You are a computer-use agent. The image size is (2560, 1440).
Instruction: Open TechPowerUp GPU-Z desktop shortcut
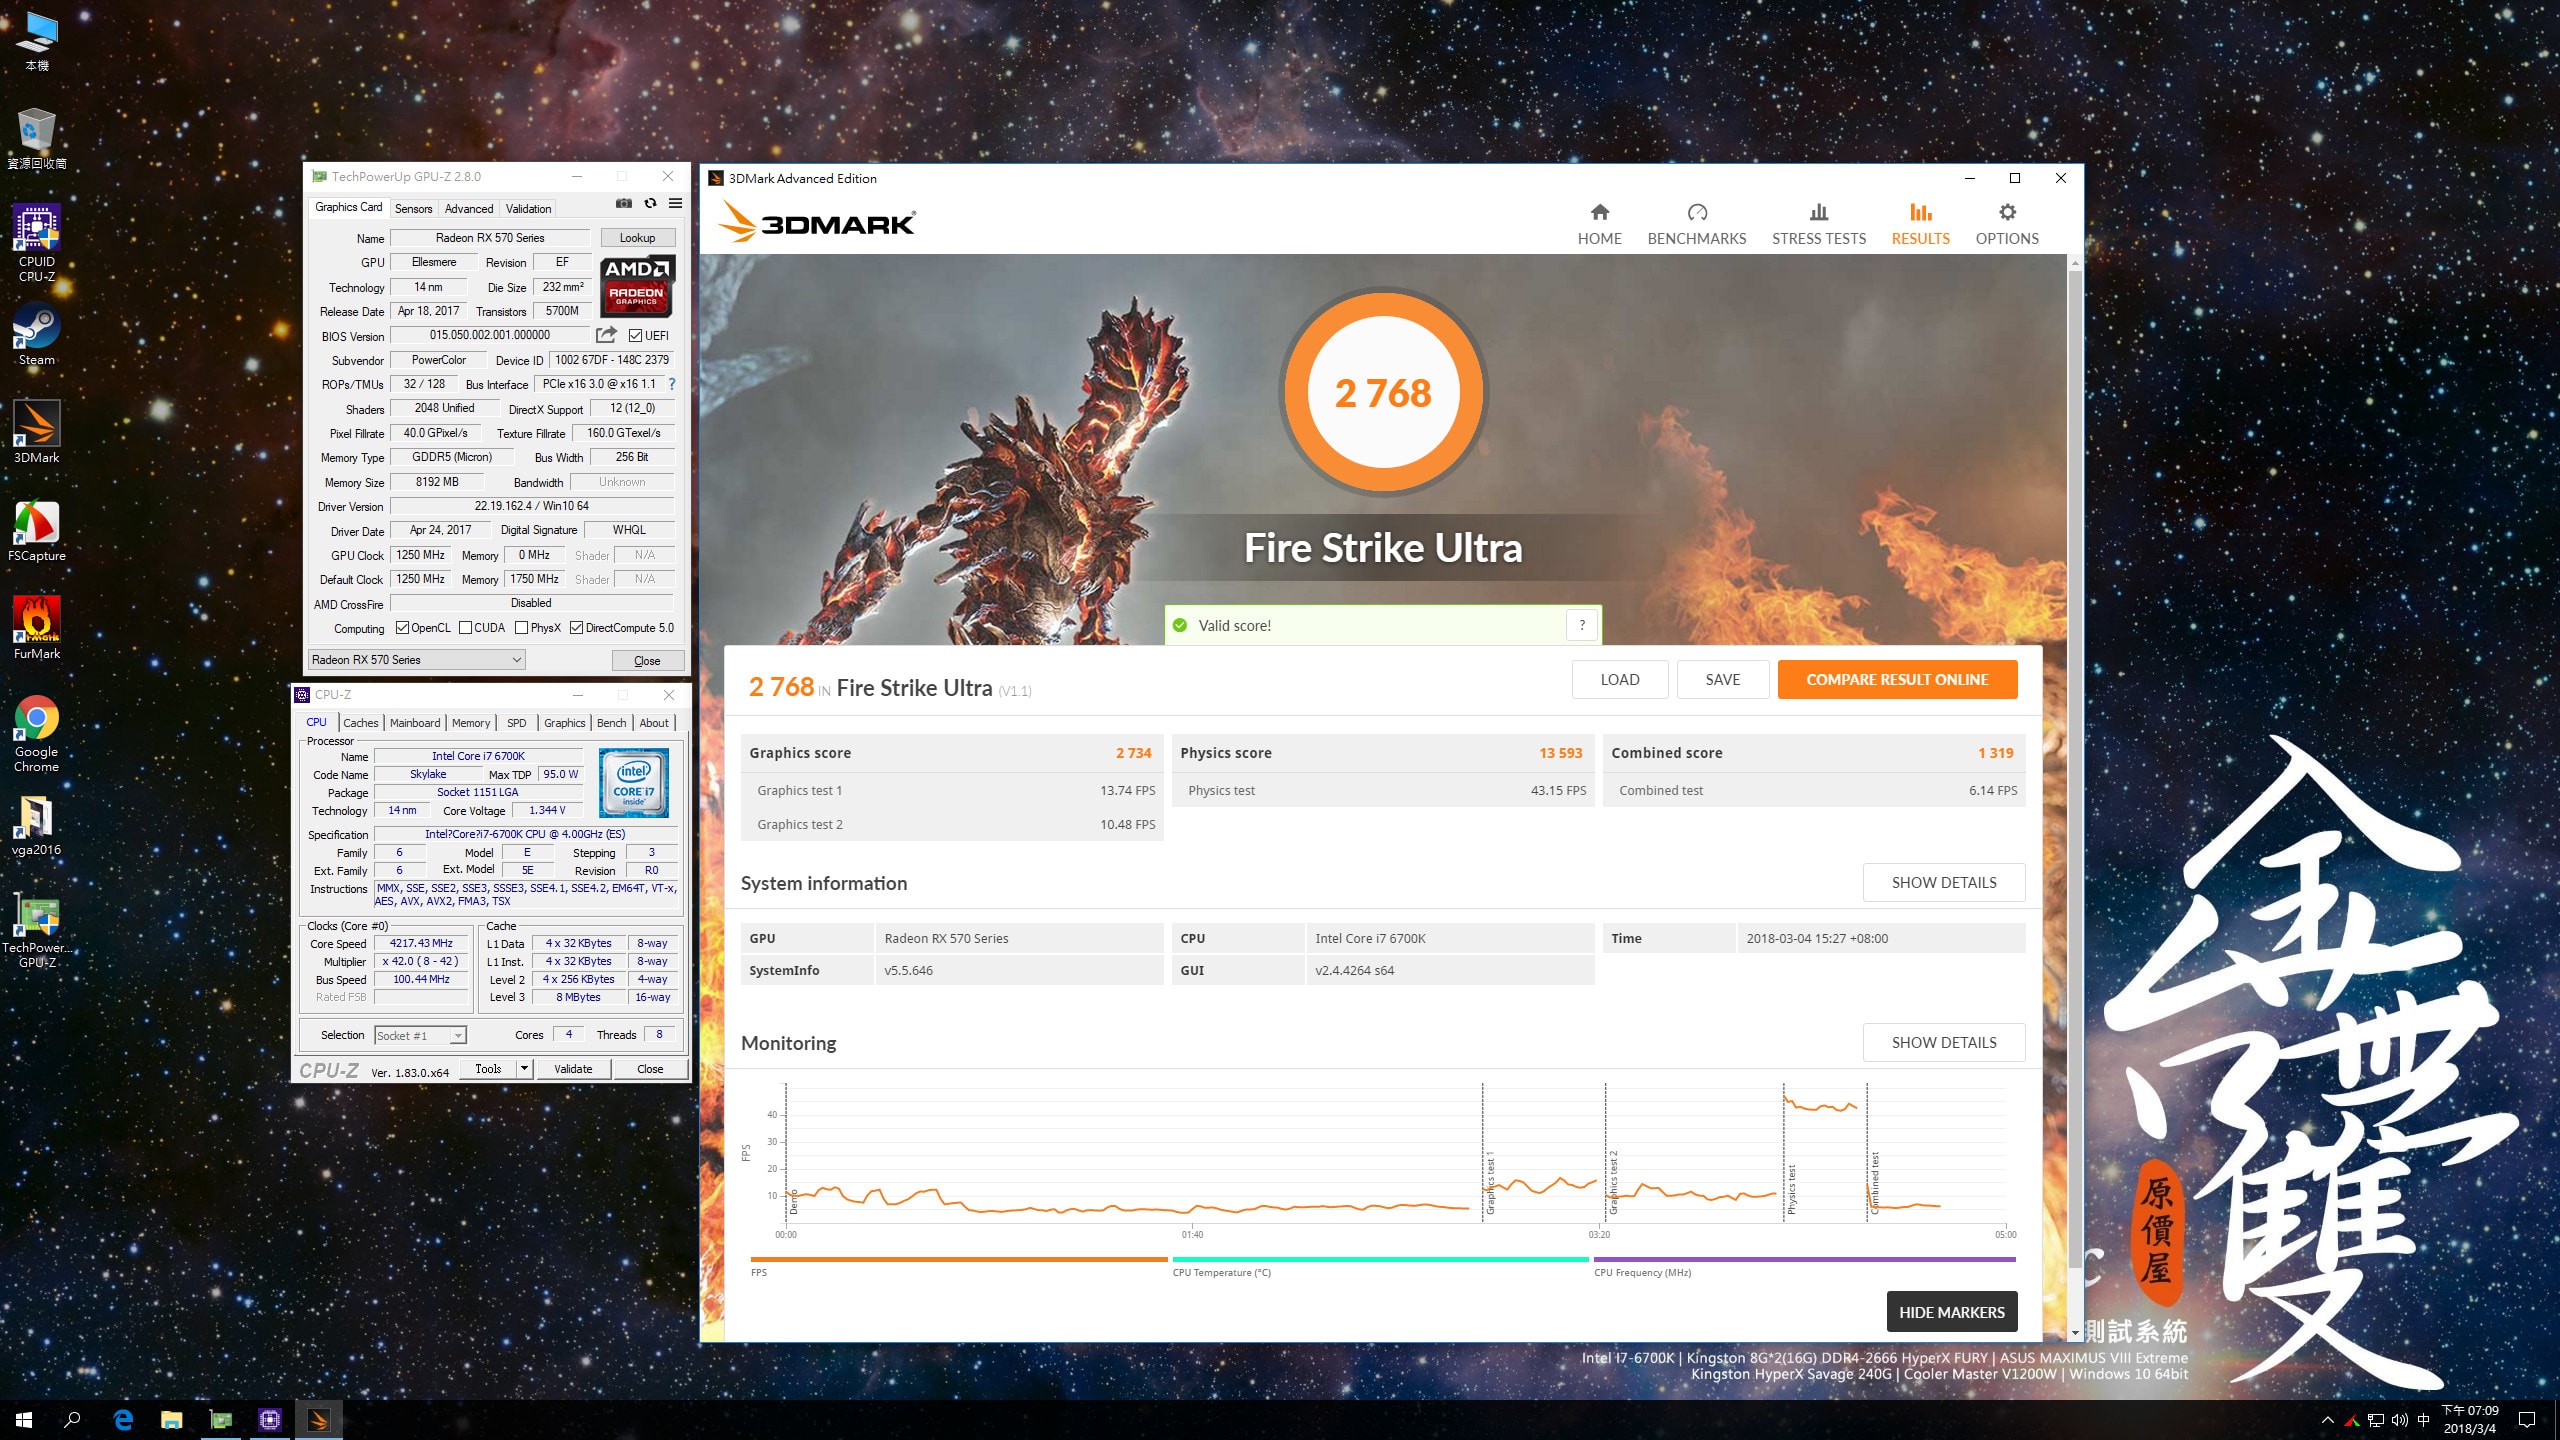[x=37, y=930]
